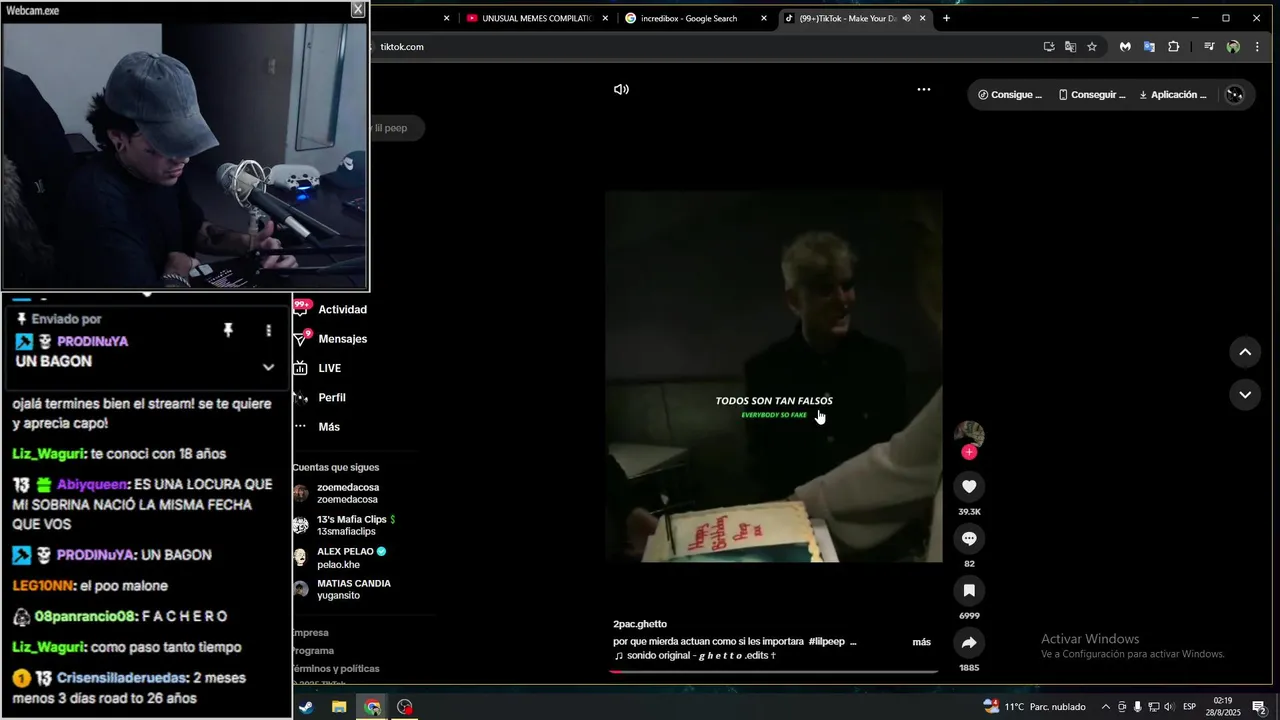This screenshot has height=720, width=1280.
Task: Open followed account MATIAS CANDIA
Action: [x=342, y=589]
